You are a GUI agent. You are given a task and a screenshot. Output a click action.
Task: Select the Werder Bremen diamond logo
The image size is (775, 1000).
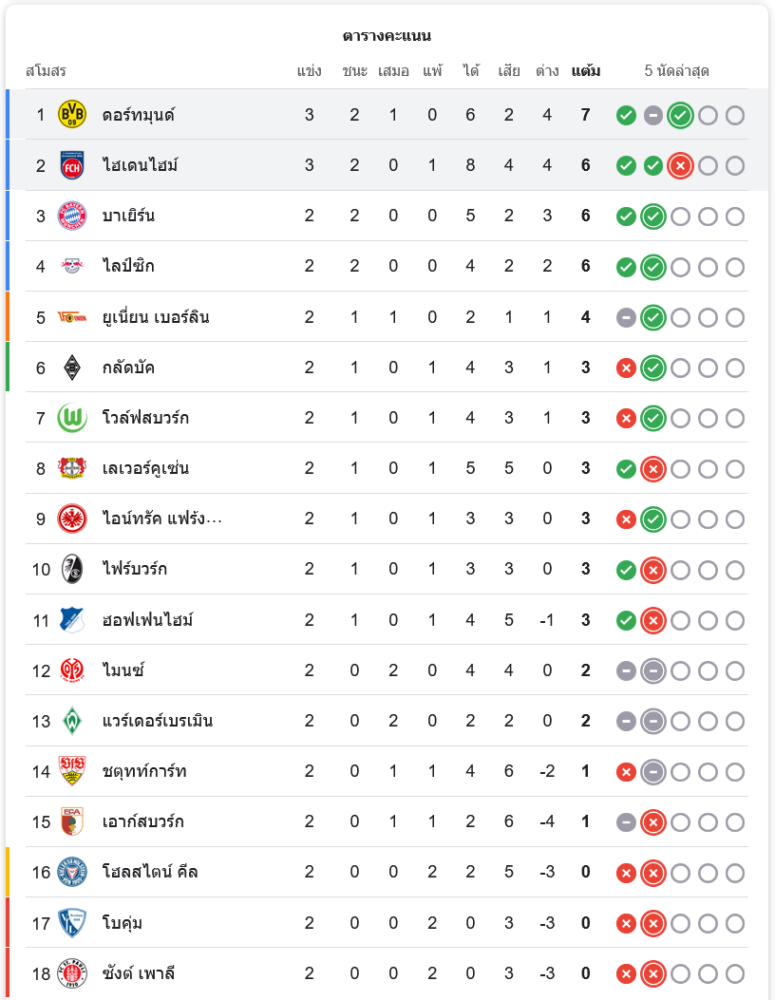pos(72,721)
